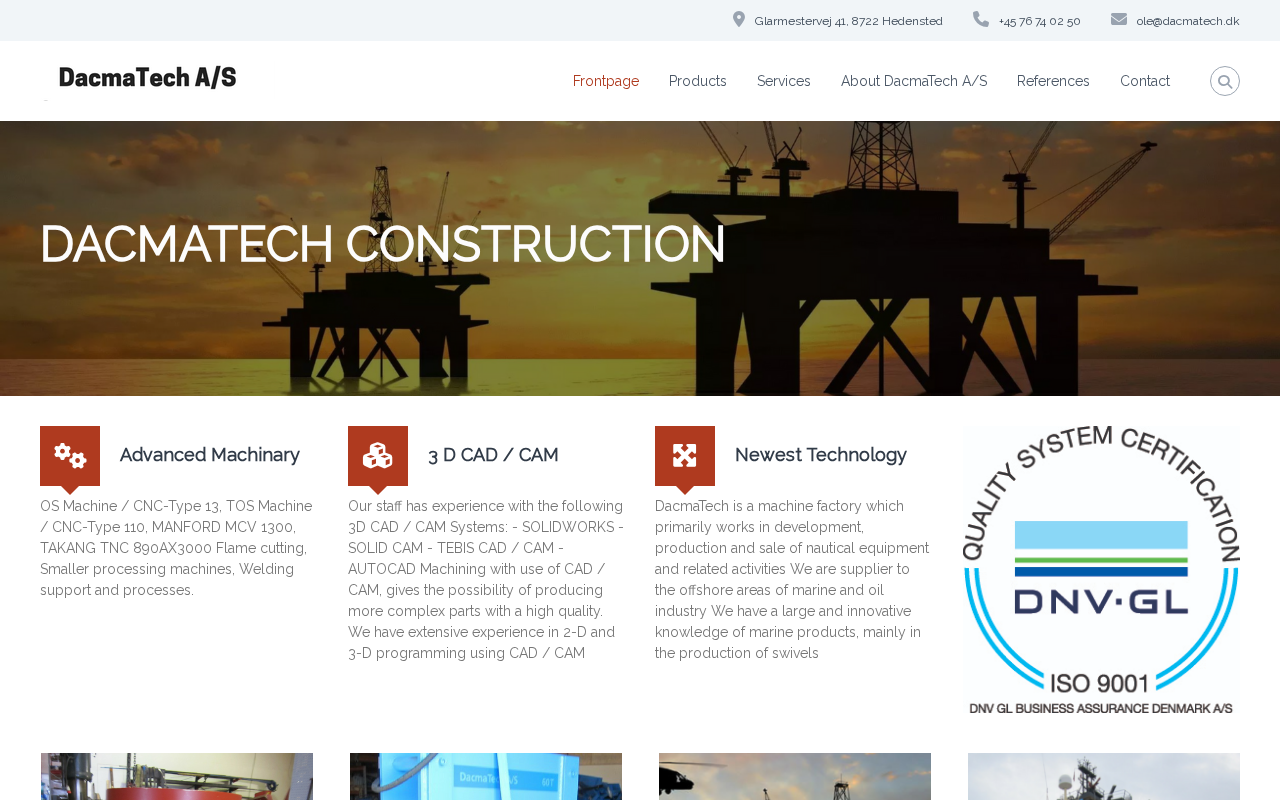Click the OS Machine / CNC-Type description text
1280x800 pixels.
click(178, 548)
